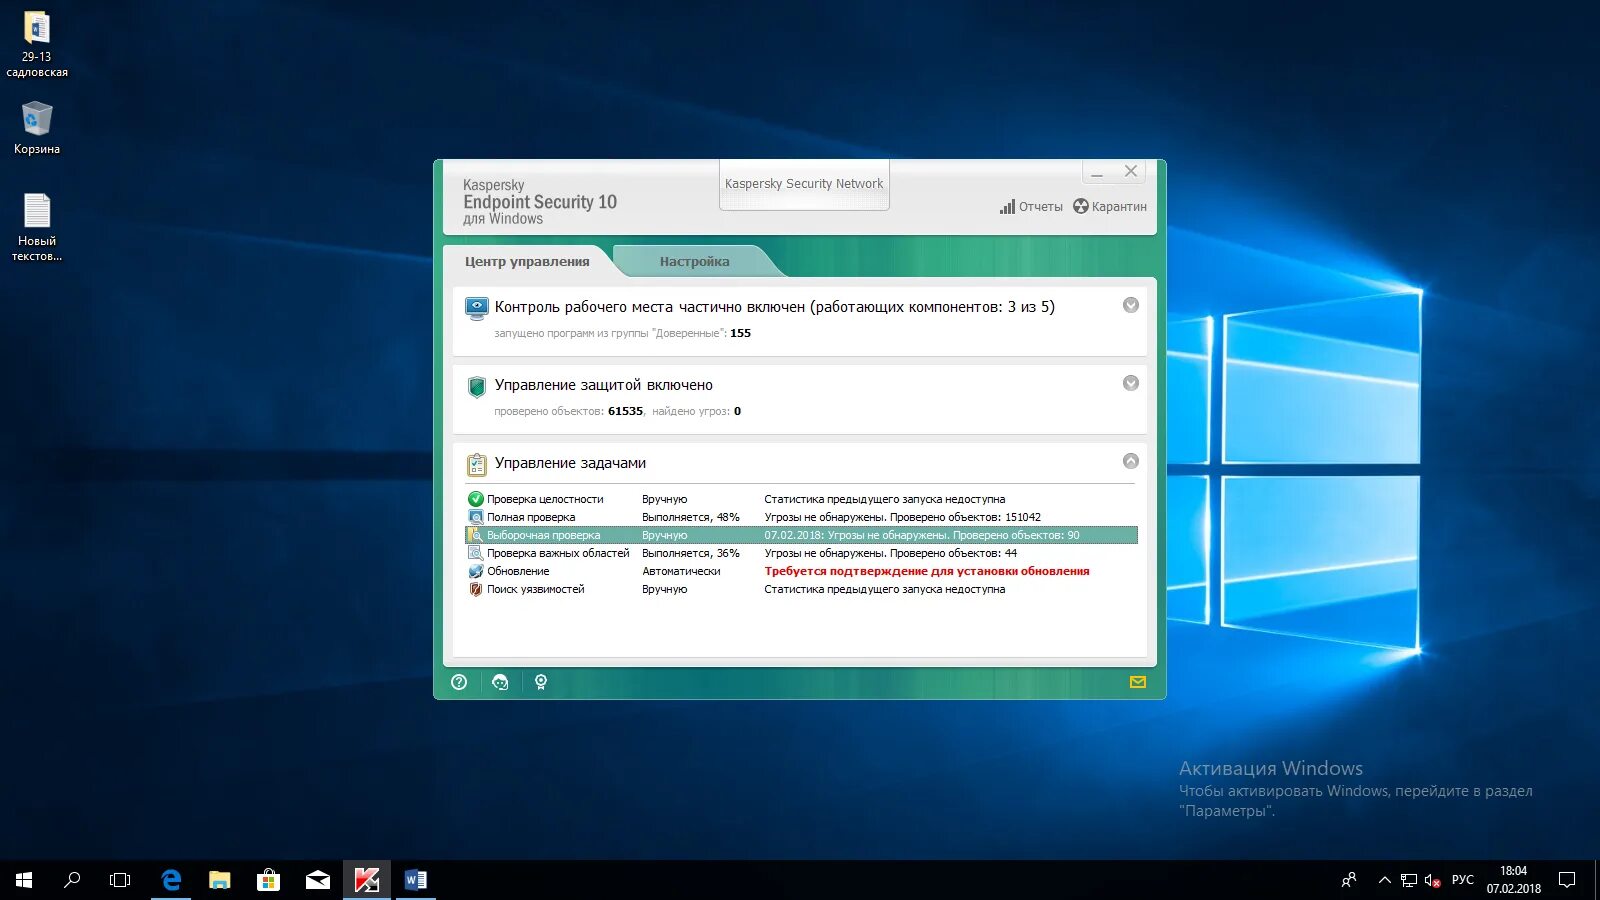The width and height of the screenshot is (1600, 900).
Task: Select the Полная проверка task row
Action: (801, 517)
